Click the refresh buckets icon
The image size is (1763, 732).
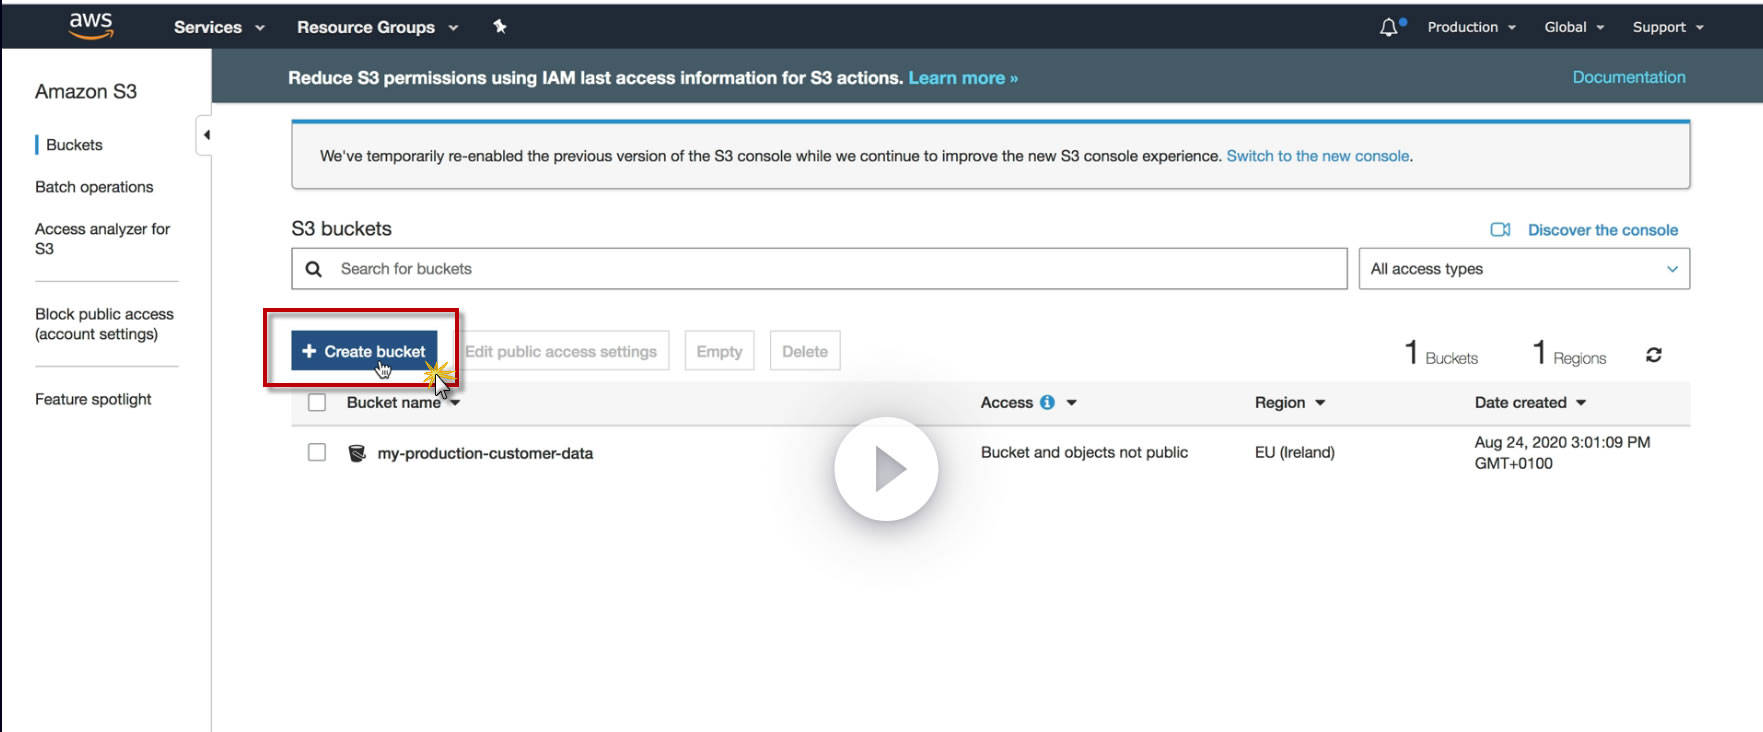(1654, 355)
